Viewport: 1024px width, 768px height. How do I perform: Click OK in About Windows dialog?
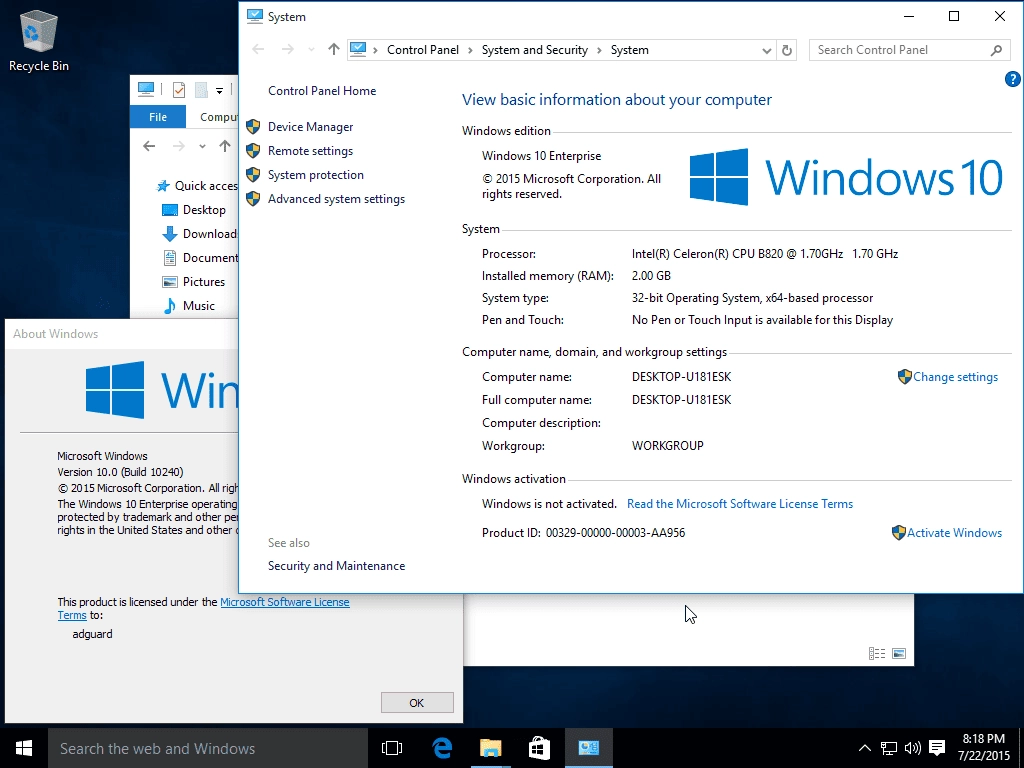pyautogui.click(x=417, y=703)
